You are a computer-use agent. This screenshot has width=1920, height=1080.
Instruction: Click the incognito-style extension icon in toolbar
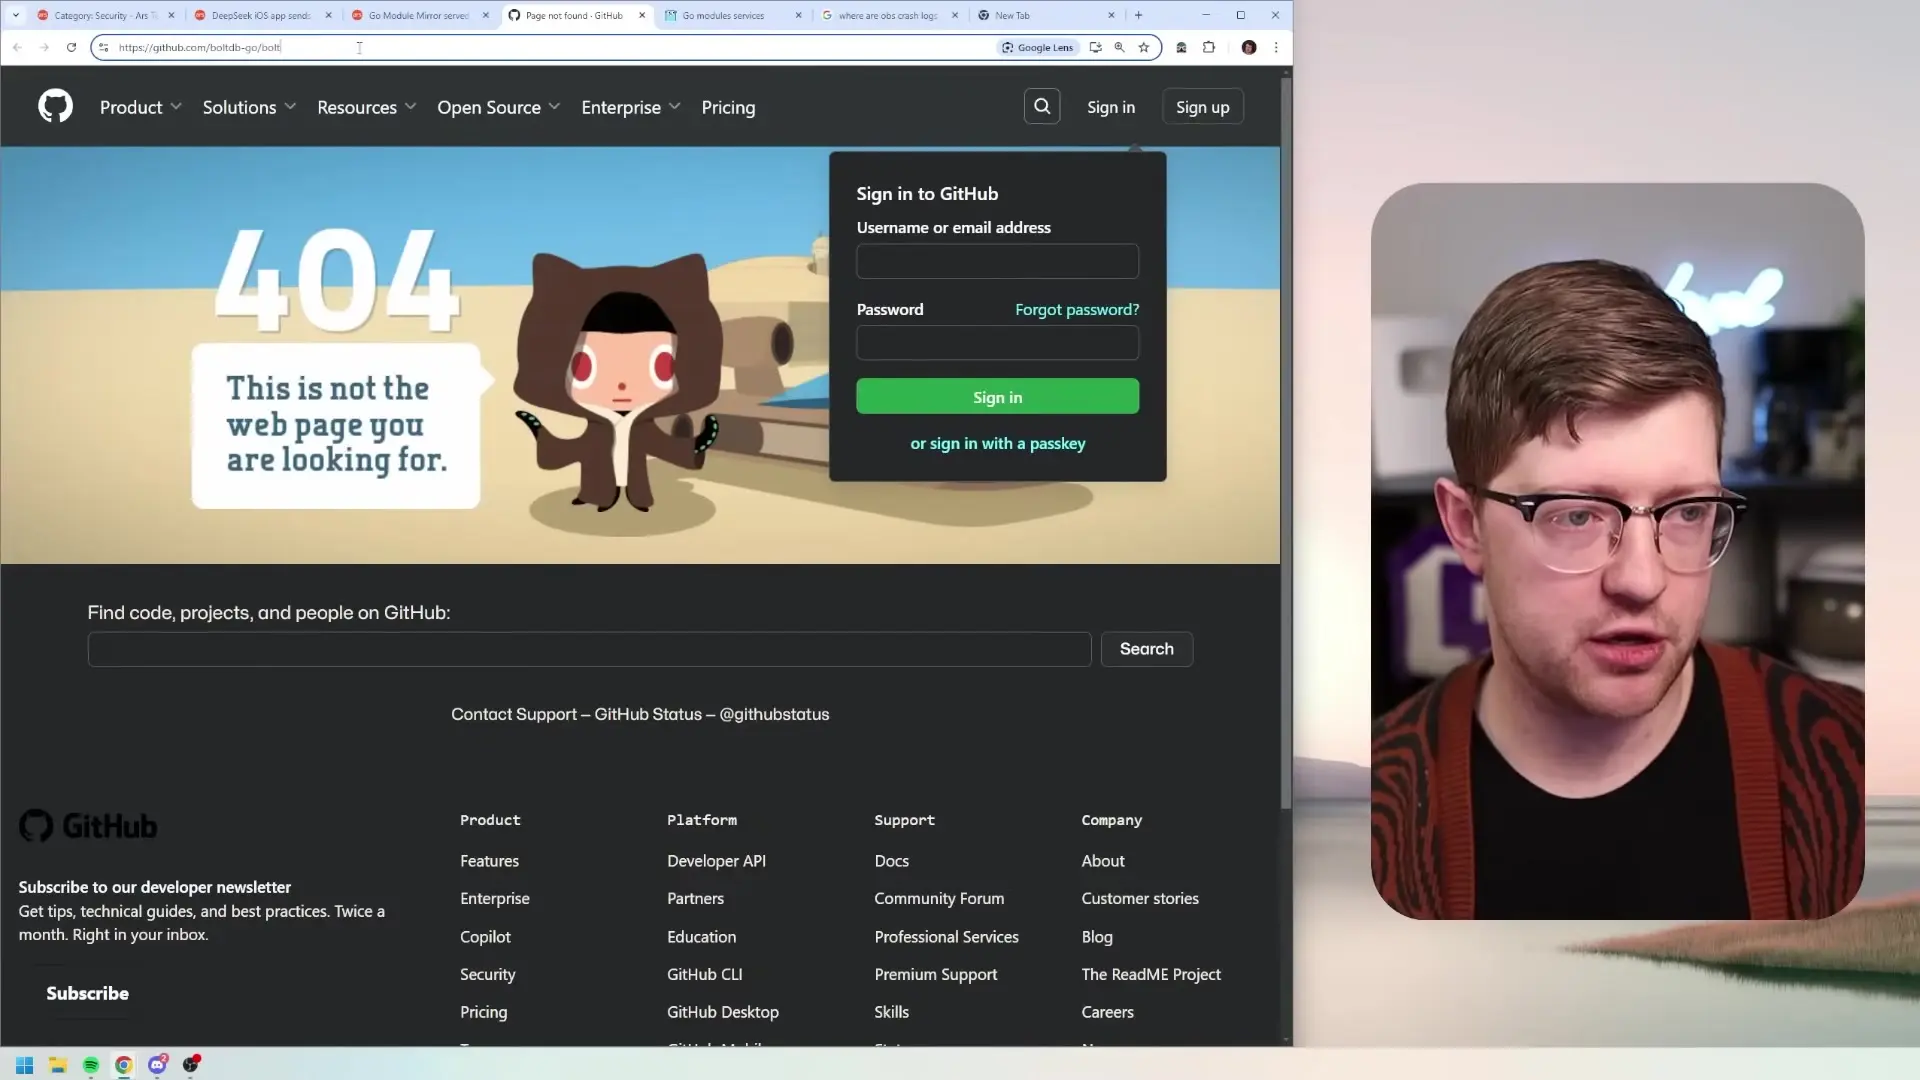click(1181, 47)
